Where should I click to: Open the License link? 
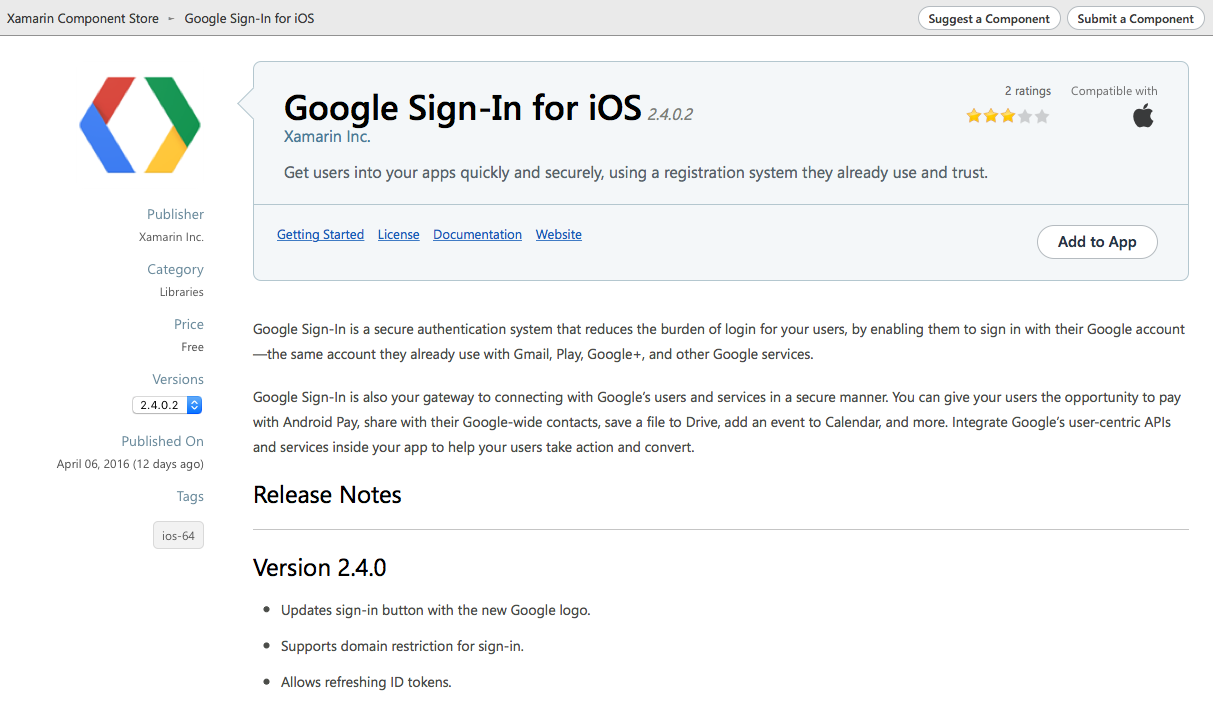point(399,235)
